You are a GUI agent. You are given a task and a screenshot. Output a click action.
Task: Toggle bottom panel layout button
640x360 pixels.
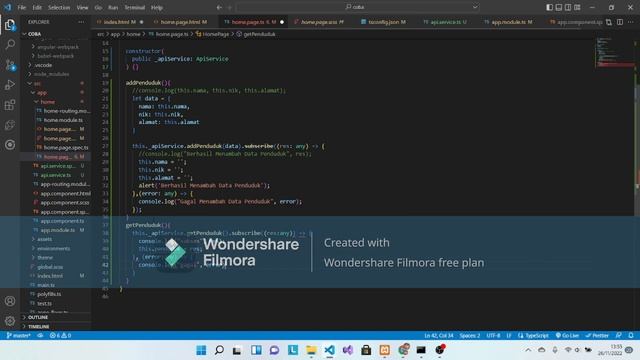(x=559, y=7)
